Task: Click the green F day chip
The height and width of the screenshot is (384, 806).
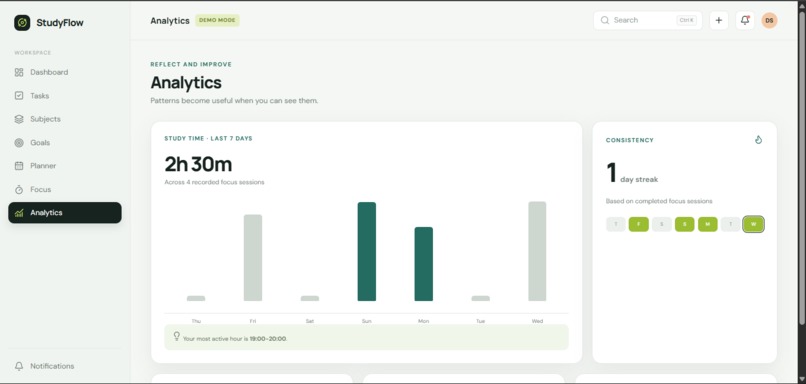Action: click(x=638, y=224)
